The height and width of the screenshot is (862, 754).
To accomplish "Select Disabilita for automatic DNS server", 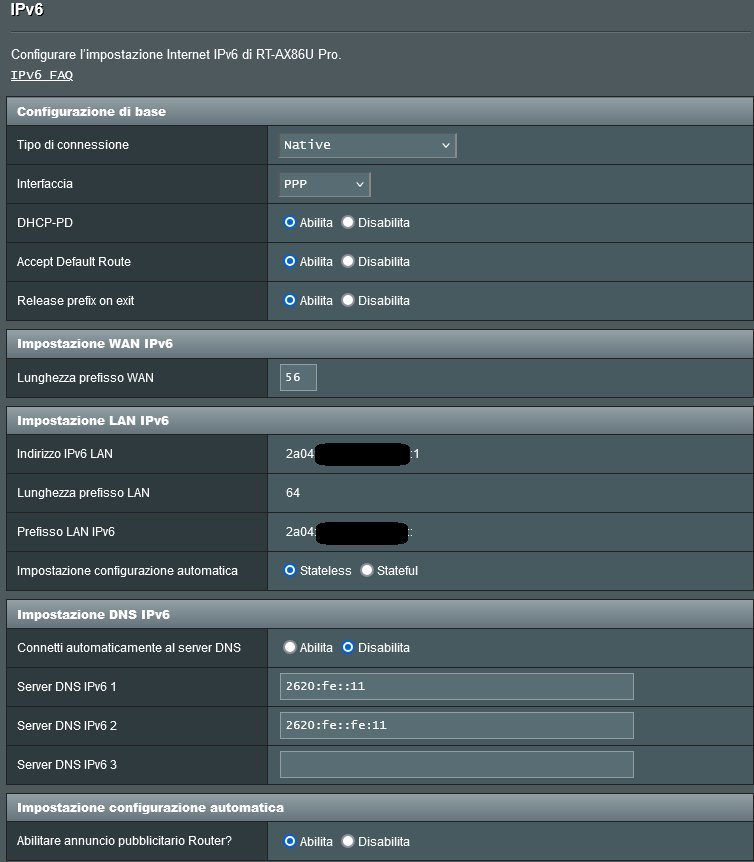I will point(348,648).
